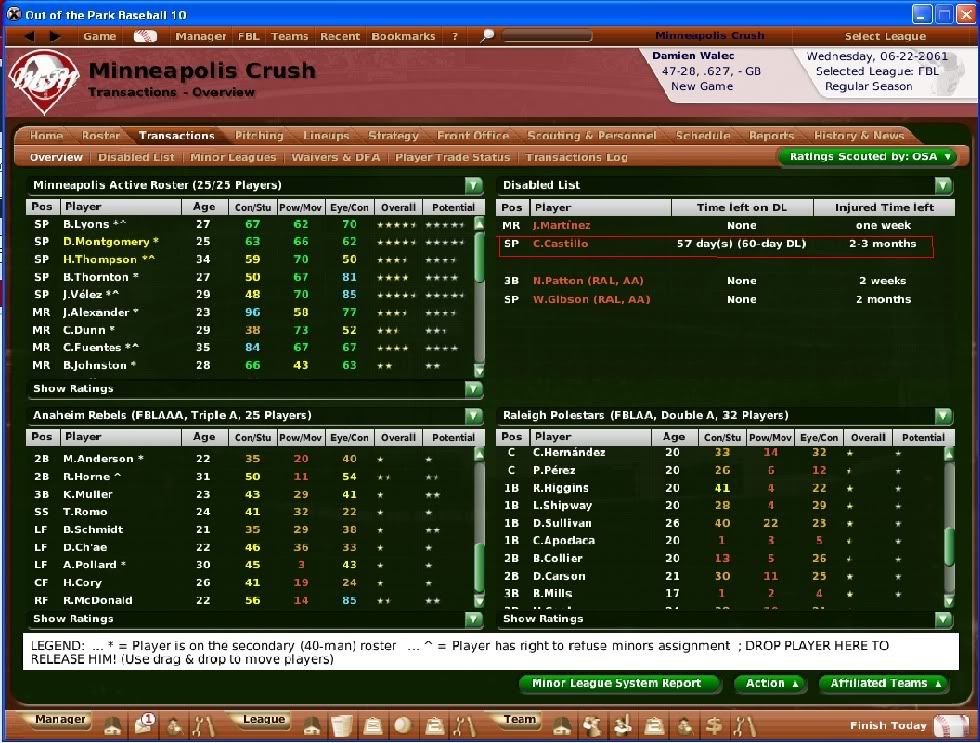
Task: Click the house icon beside Manager button
Action: click(x=113, y=725)
